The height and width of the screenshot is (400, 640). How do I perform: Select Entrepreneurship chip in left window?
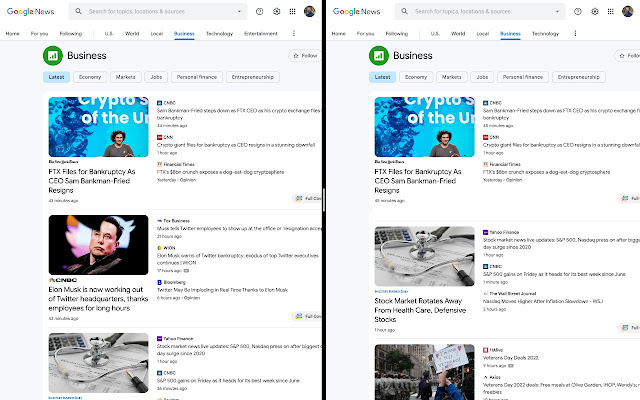253,77
